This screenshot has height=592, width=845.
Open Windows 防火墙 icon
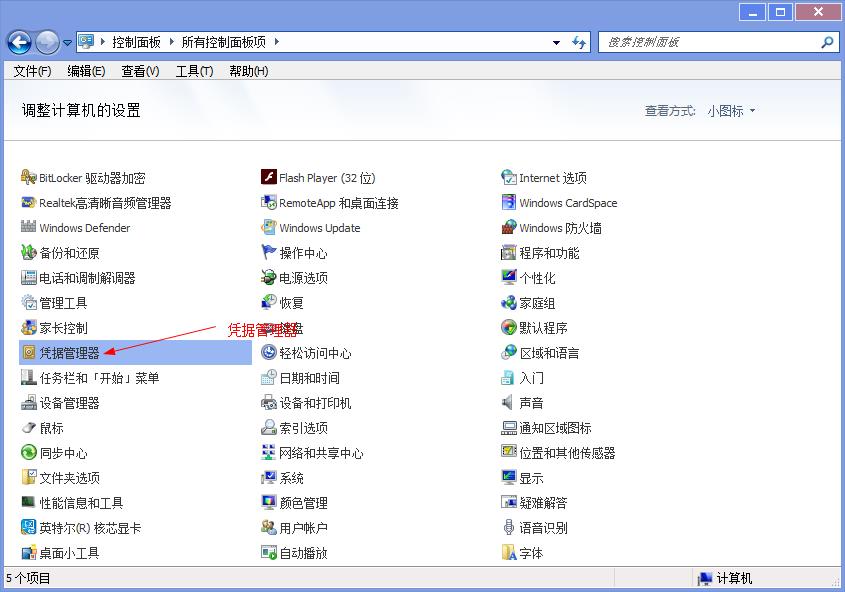click(x=509, y=227)
